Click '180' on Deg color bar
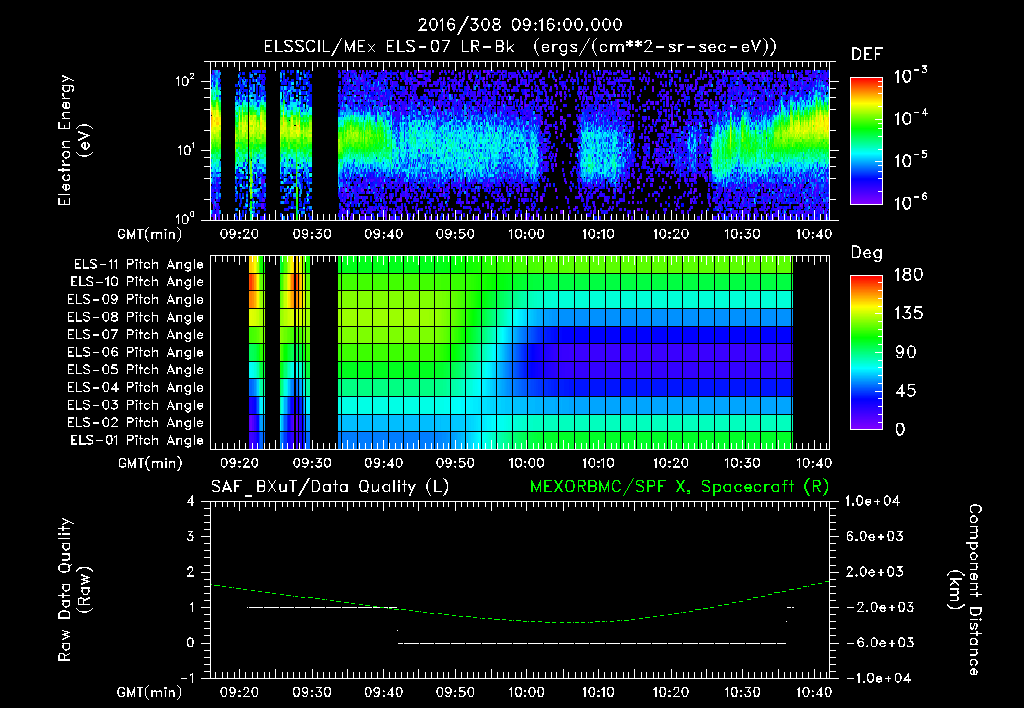The height and width of the screenshot is (708, 1024). pos(908,275)
